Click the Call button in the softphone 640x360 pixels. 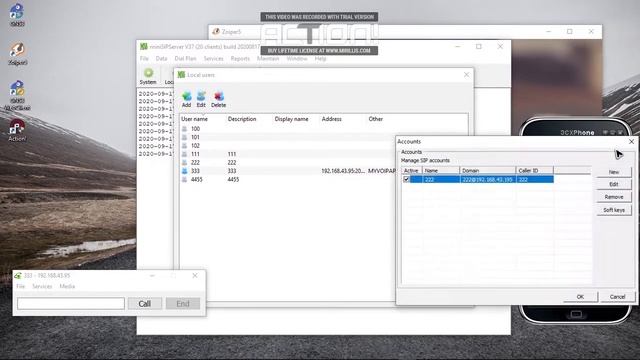[x=144, y=304]
